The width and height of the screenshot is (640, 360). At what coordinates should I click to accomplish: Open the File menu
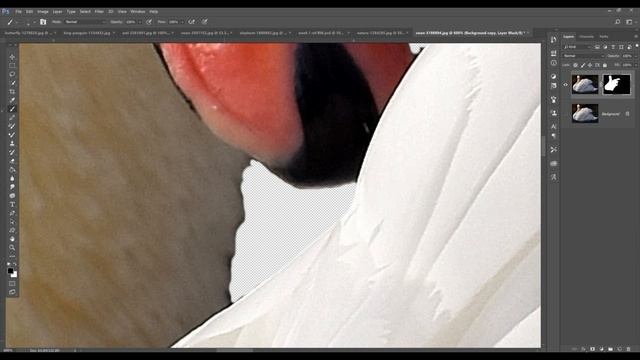[18, 11]
